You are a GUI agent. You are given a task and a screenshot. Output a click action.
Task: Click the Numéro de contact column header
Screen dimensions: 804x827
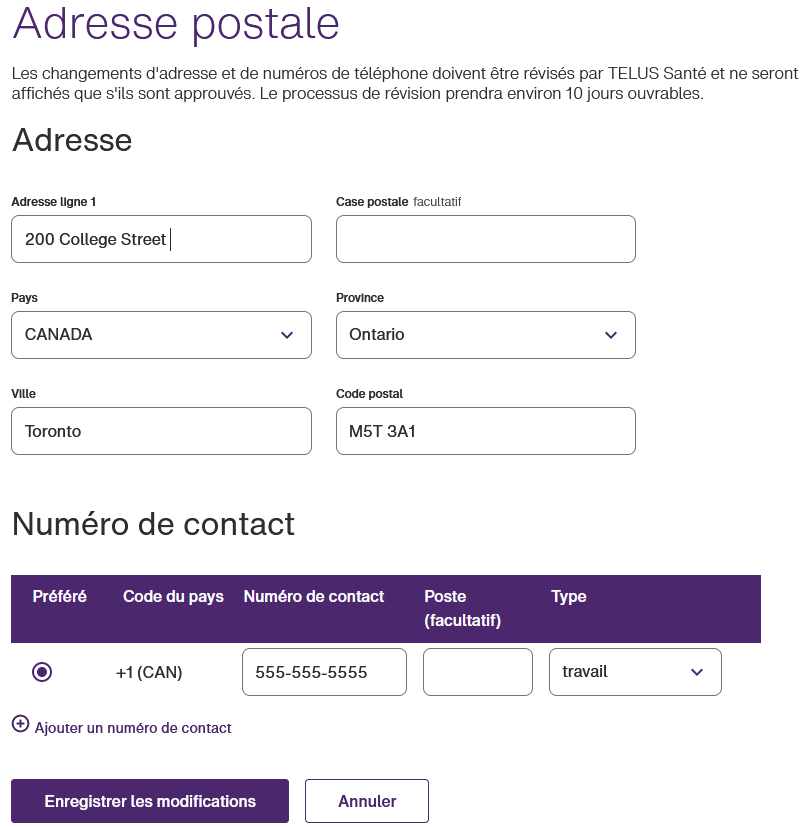pos(314,597)
